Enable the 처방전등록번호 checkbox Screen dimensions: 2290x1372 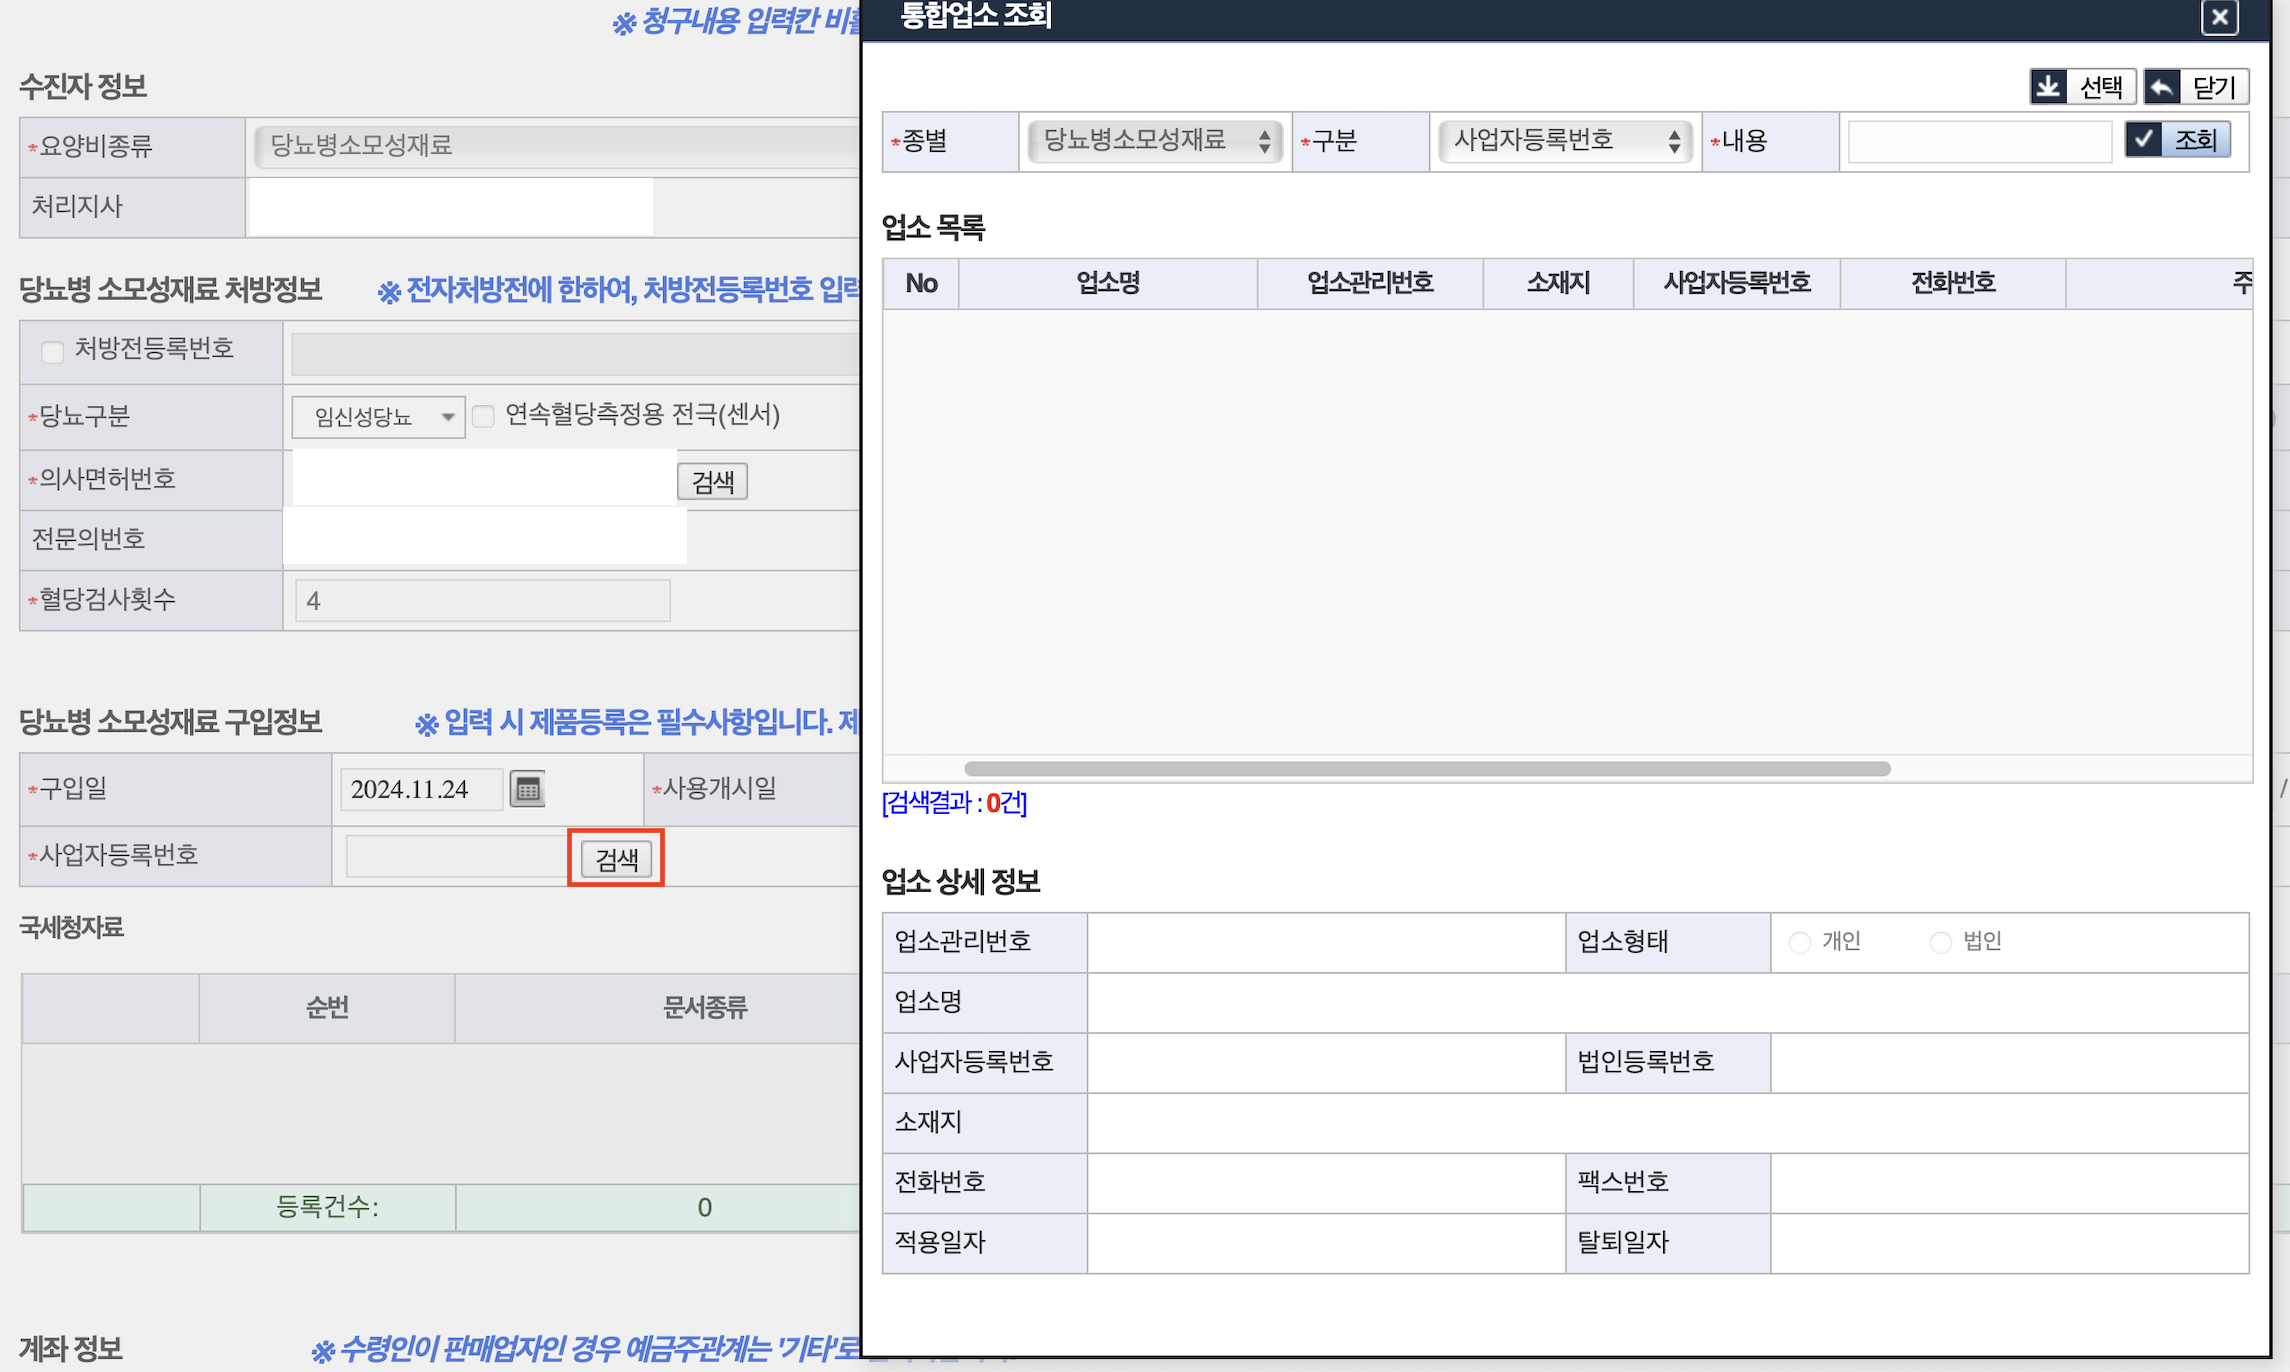(x=52, y=350)
